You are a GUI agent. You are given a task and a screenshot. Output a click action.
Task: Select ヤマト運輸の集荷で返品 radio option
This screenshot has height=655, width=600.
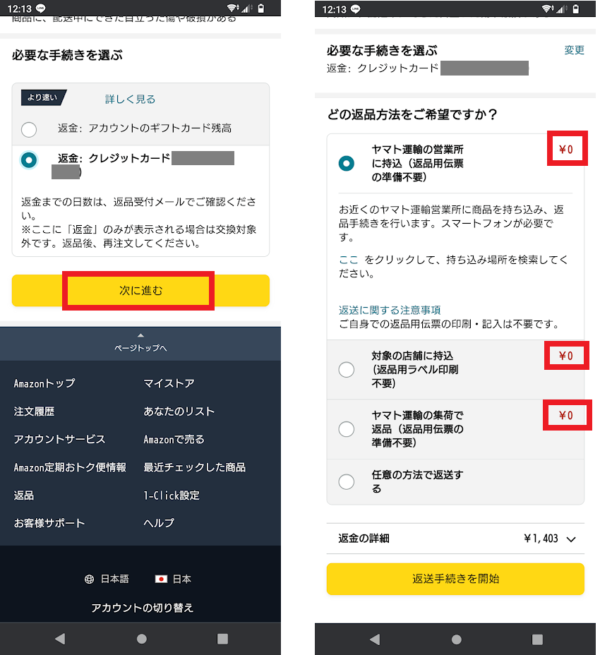[346, 429]
